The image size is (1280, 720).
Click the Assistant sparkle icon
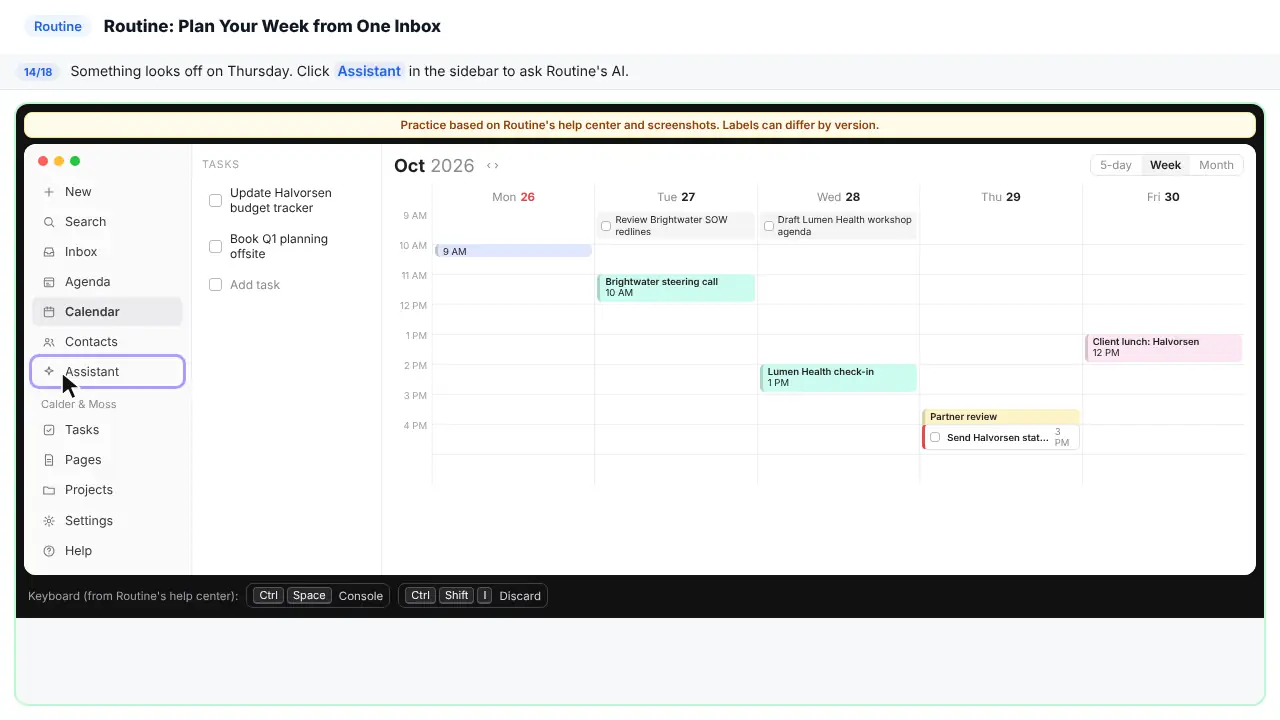pyautogui.click(x=49, y=372)
